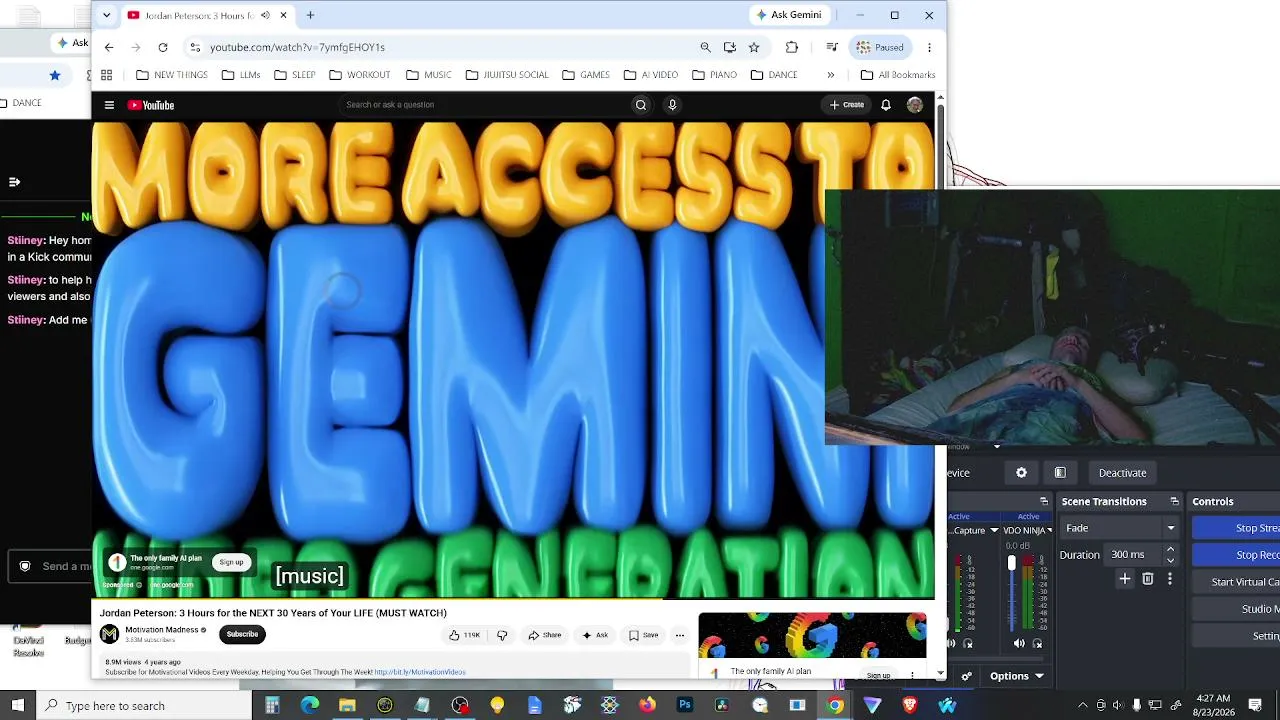Viewport: 1280px width, 720px height.
Task: Open OBS audio mixer advanced gears
Action: (x=966, y=677)
